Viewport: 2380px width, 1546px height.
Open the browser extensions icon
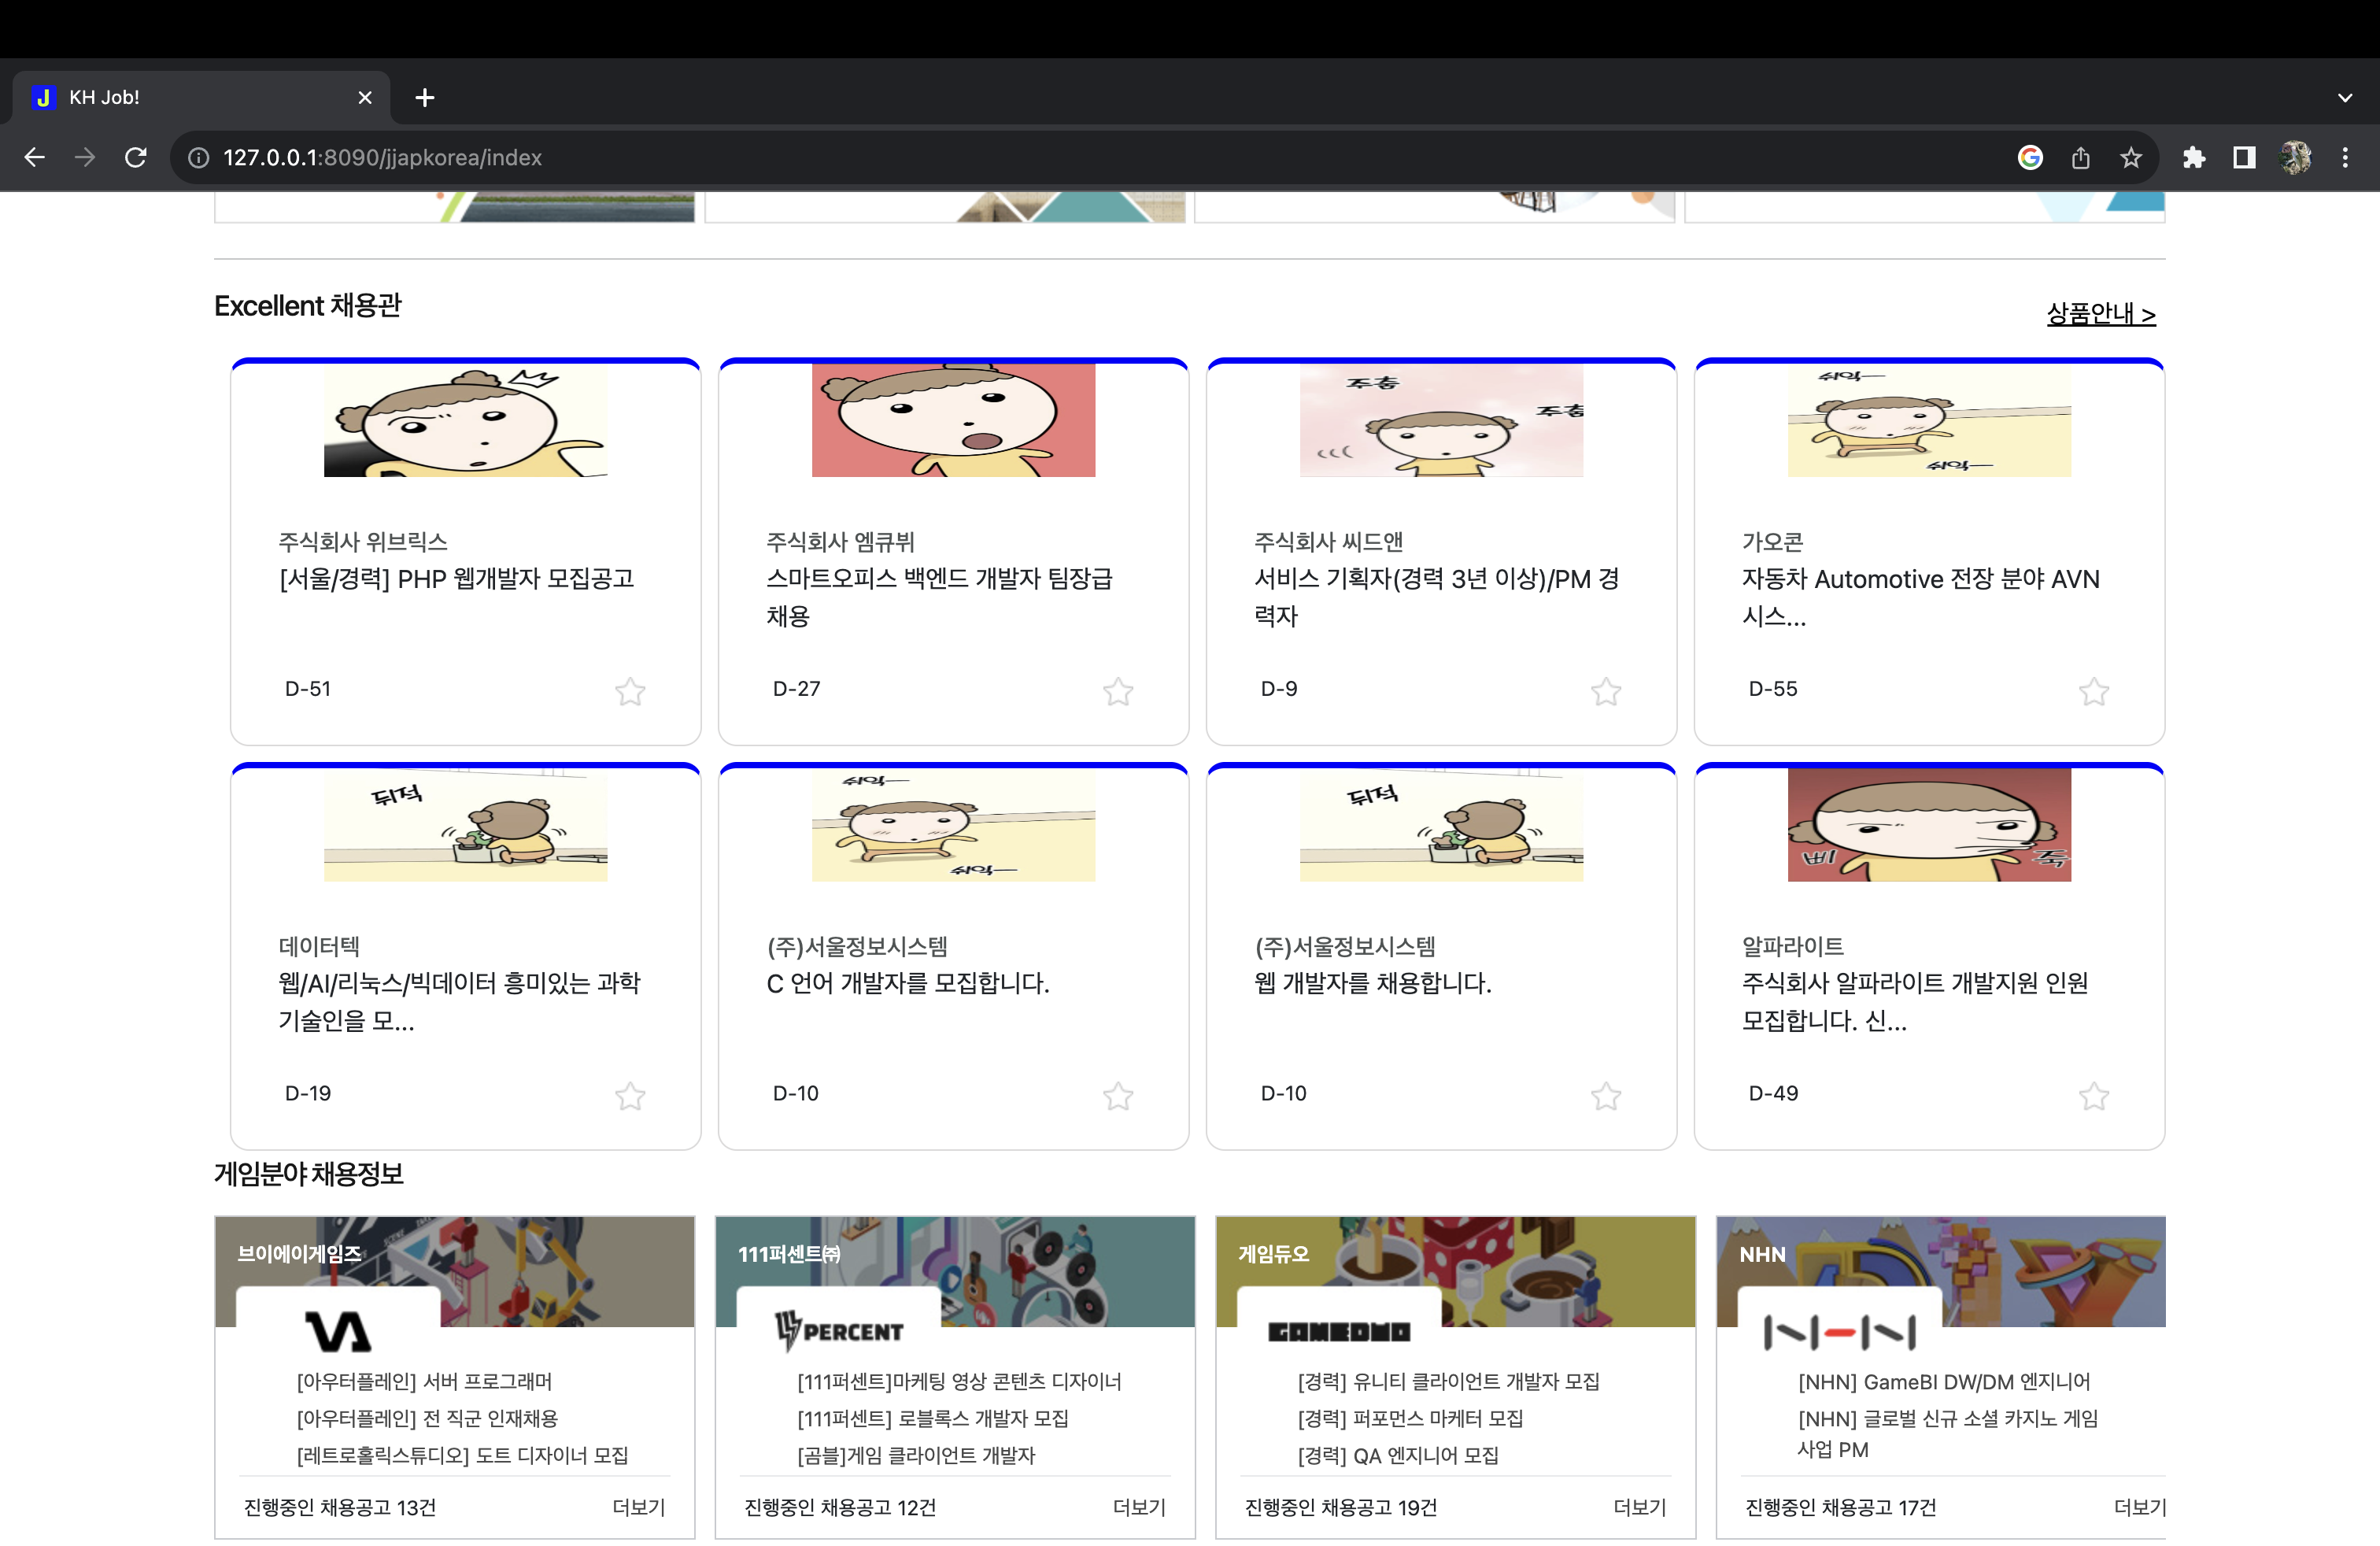pos(2195,157)
